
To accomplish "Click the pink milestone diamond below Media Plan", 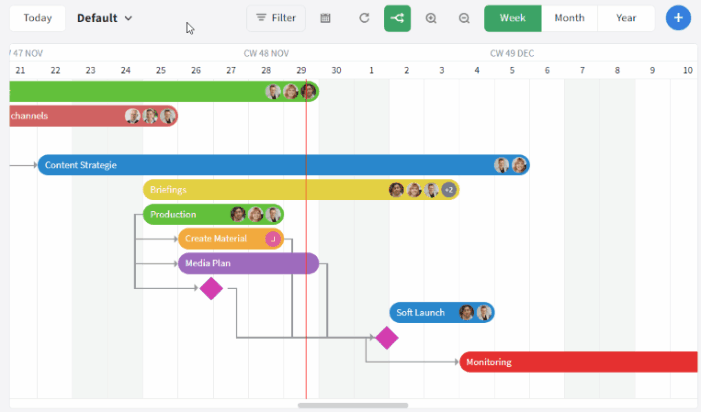I will click(x=211, y=289).
